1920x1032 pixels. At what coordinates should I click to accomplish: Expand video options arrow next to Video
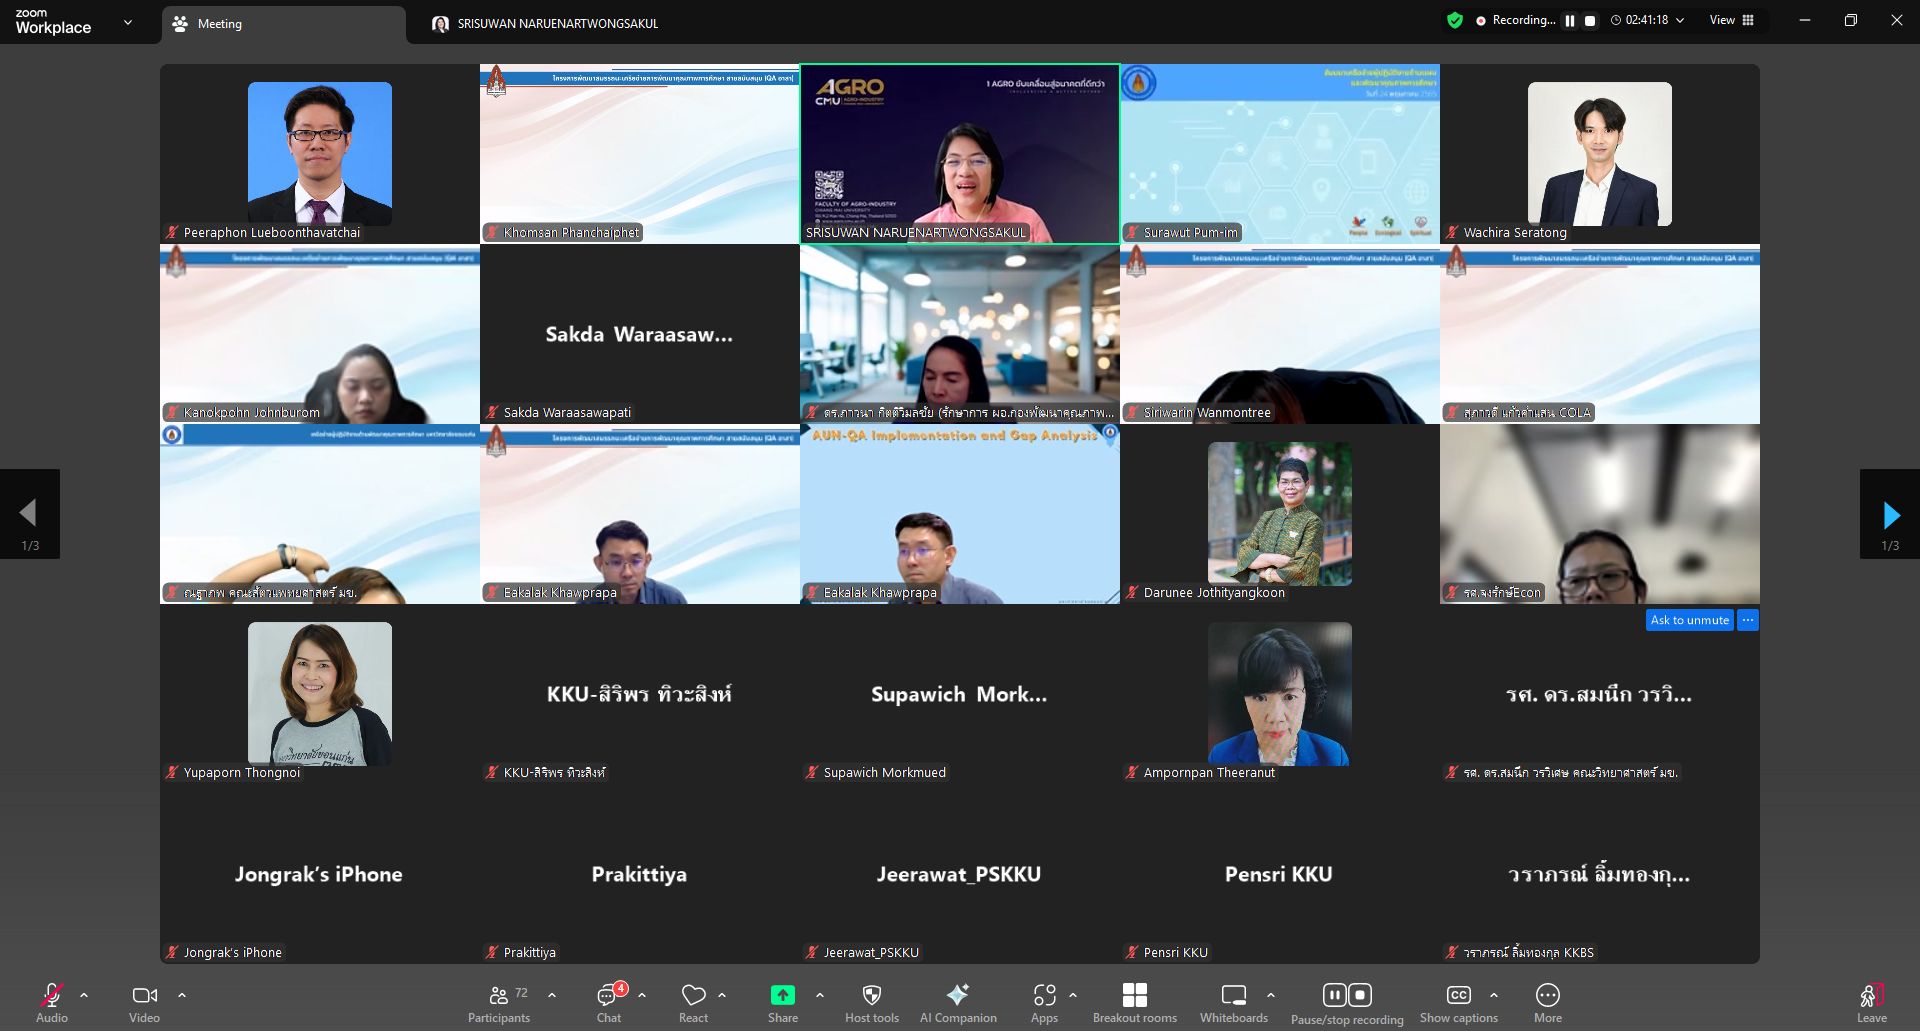pyautogui.click(x=182, y=995)
